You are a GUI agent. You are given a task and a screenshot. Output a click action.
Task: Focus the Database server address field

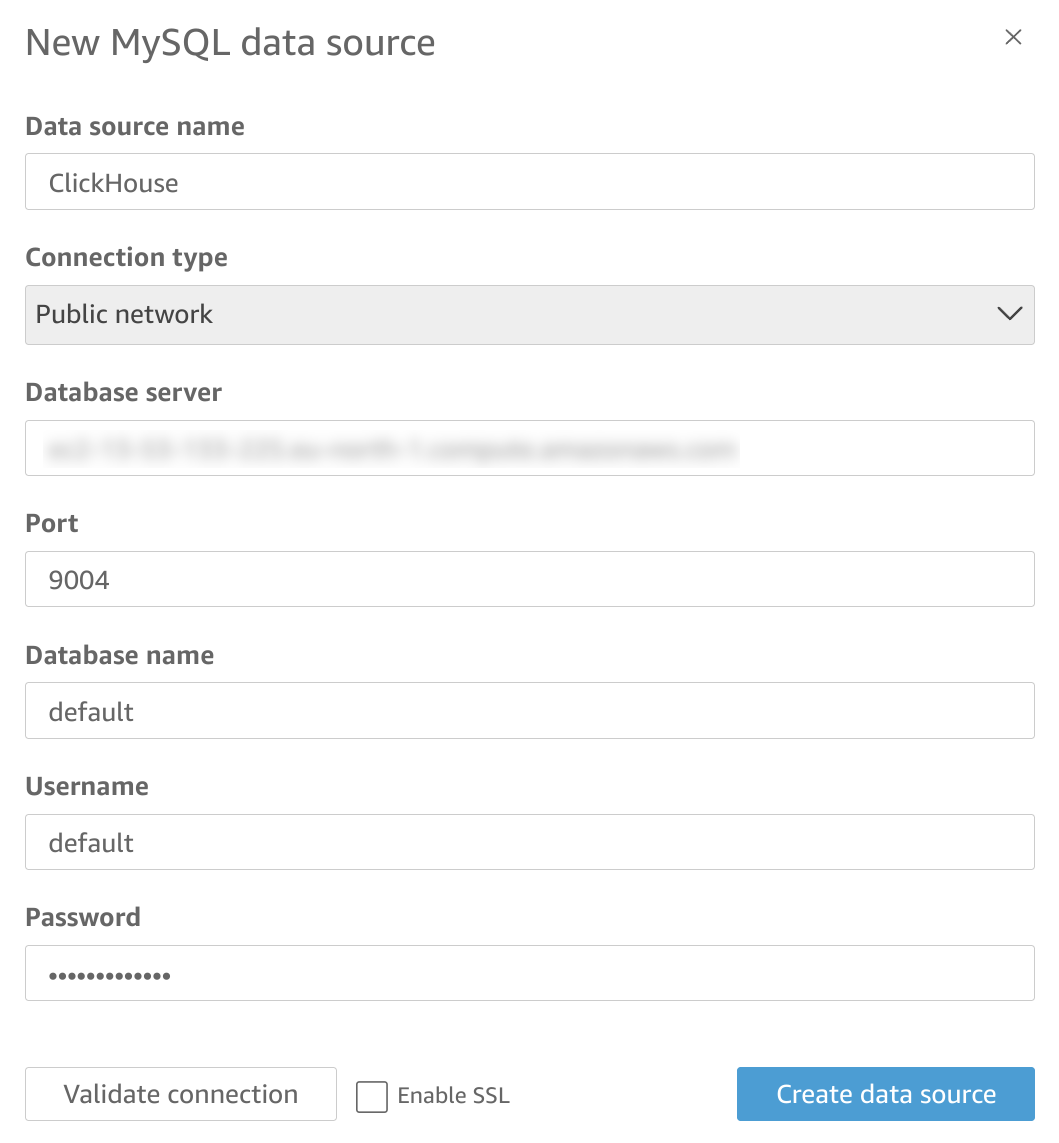(529, 448)
